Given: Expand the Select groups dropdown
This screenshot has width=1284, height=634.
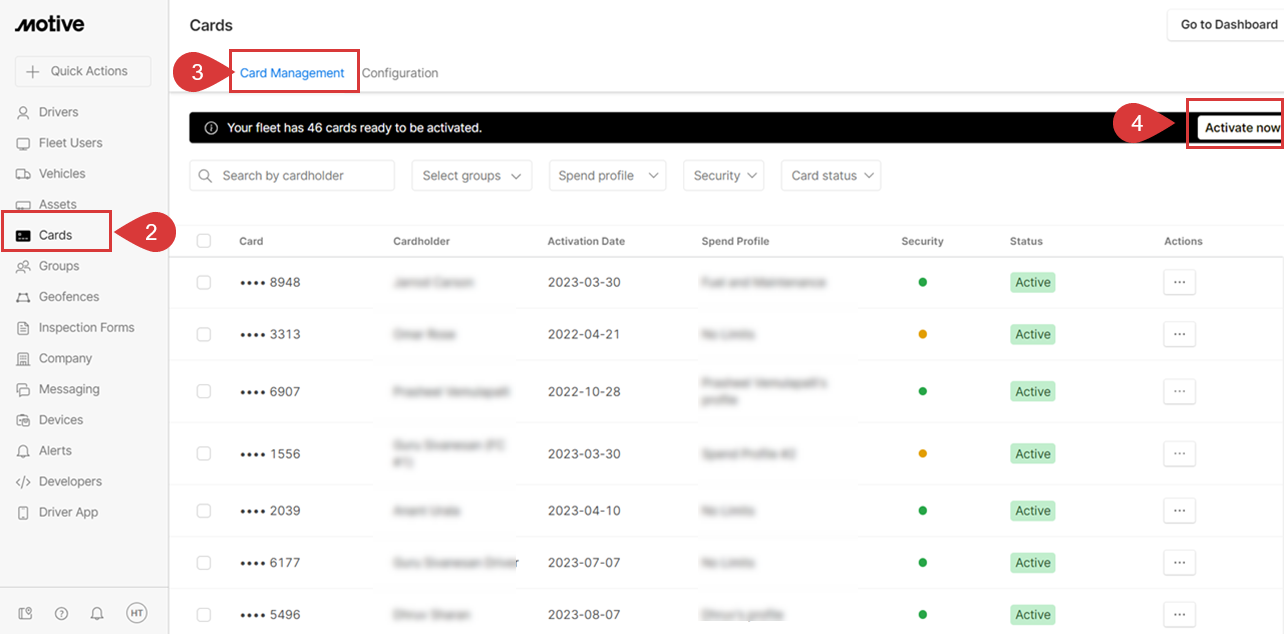Looking at the screenshot, I should [x=472, y=175].
